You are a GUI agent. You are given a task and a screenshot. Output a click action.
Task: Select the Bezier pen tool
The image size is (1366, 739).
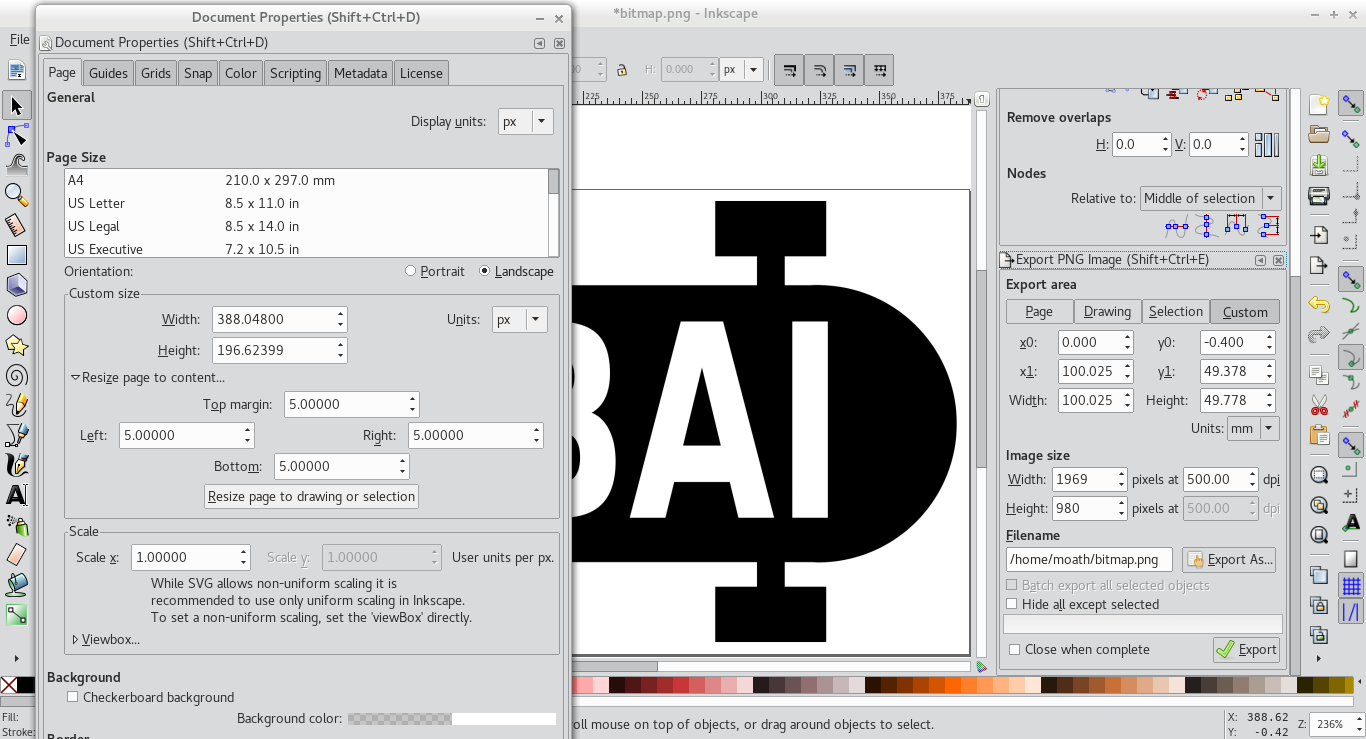point(16,435)
